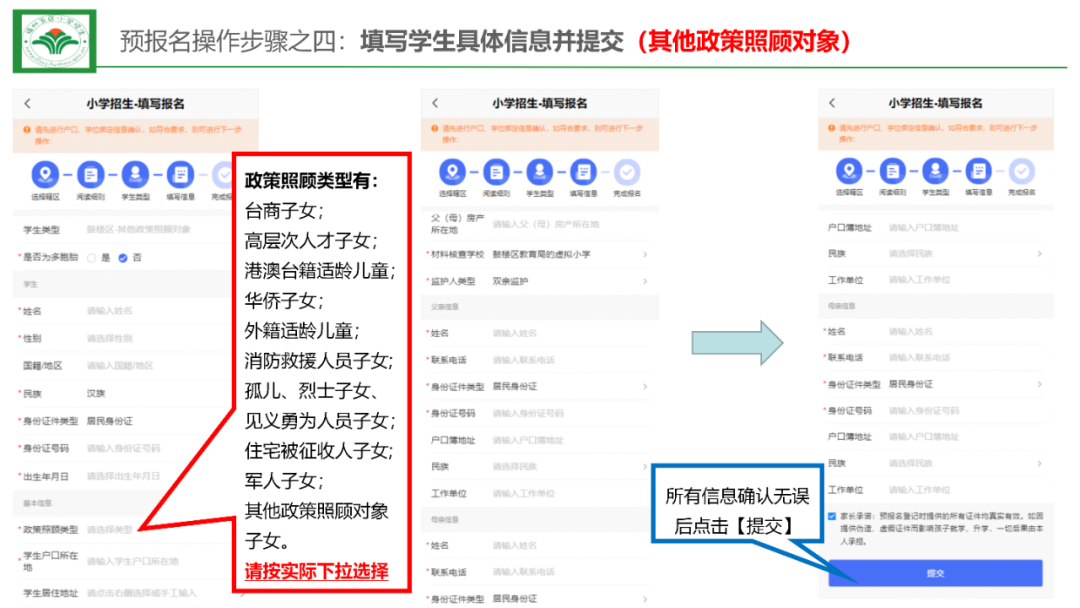The height and width of the screenshot is (608, 1080).
Task: Expand 监护人类型 selector in middle panel
Action: pyautogui.click(x=565, y=281)
